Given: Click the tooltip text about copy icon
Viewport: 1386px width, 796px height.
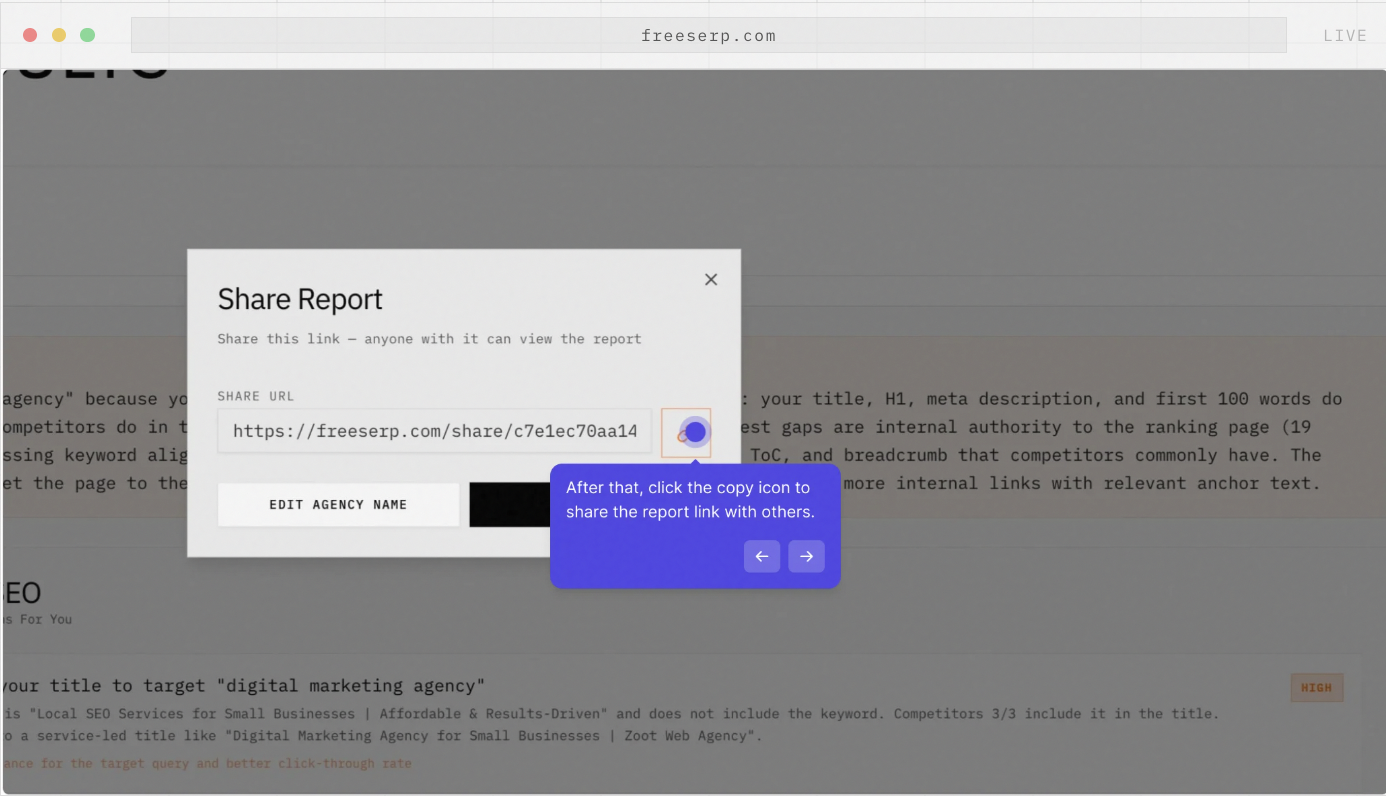Looking at the screenshot, I should [690, 500].
